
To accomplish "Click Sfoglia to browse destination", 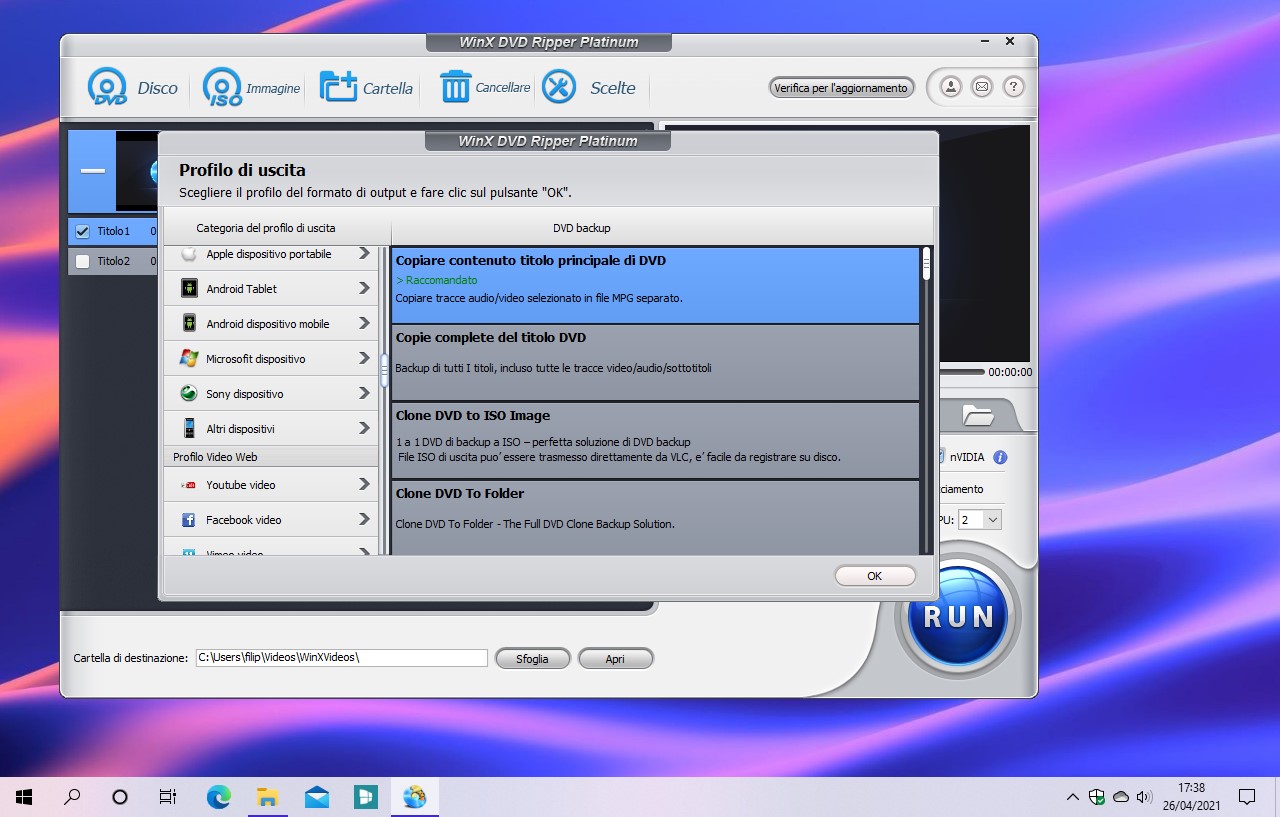I will point(532,659).
